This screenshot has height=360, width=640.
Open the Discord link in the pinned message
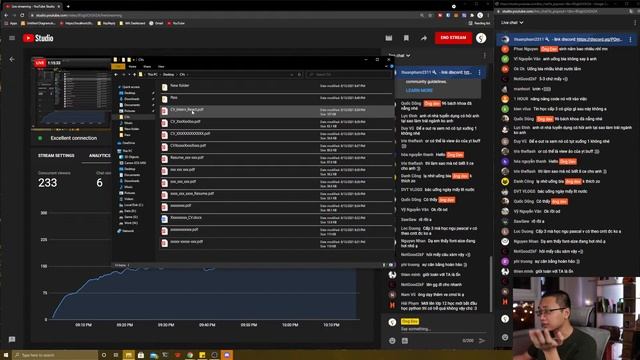[x=599, y=40]
